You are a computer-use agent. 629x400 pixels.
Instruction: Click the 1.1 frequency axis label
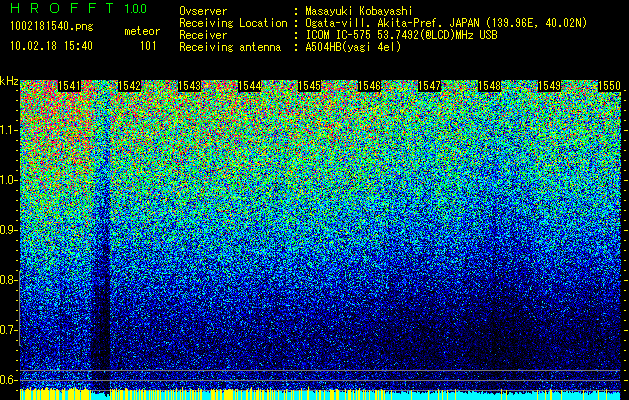9,130
